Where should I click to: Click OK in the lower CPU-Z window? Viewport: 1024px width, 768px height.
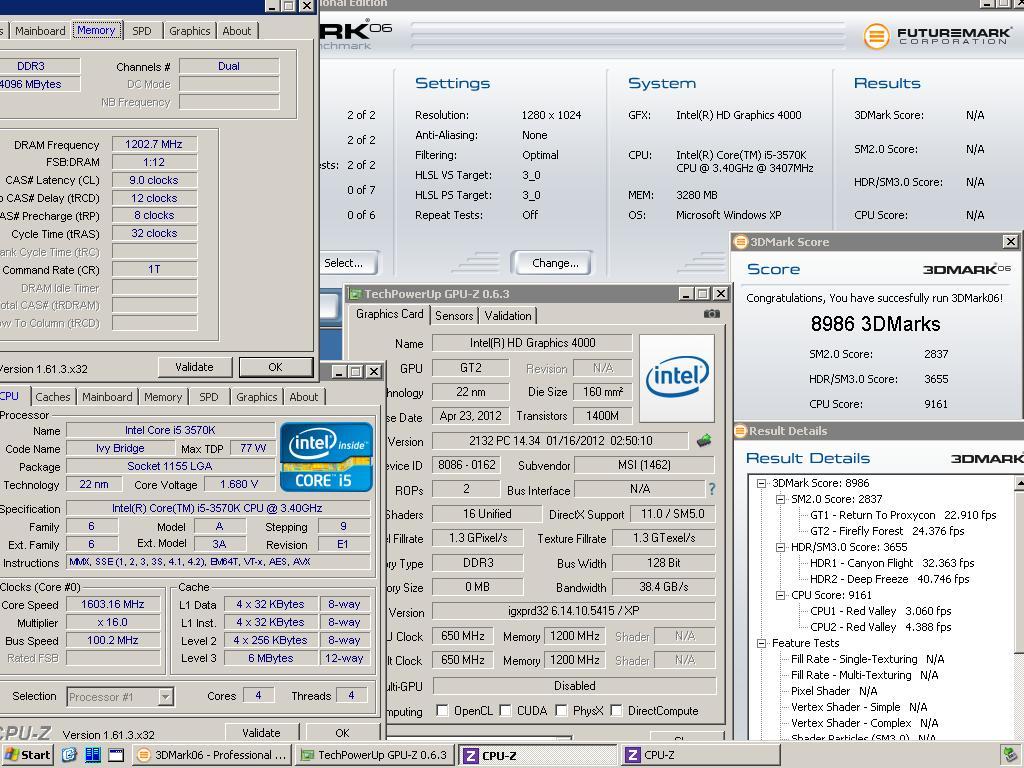tap(342, 733)
